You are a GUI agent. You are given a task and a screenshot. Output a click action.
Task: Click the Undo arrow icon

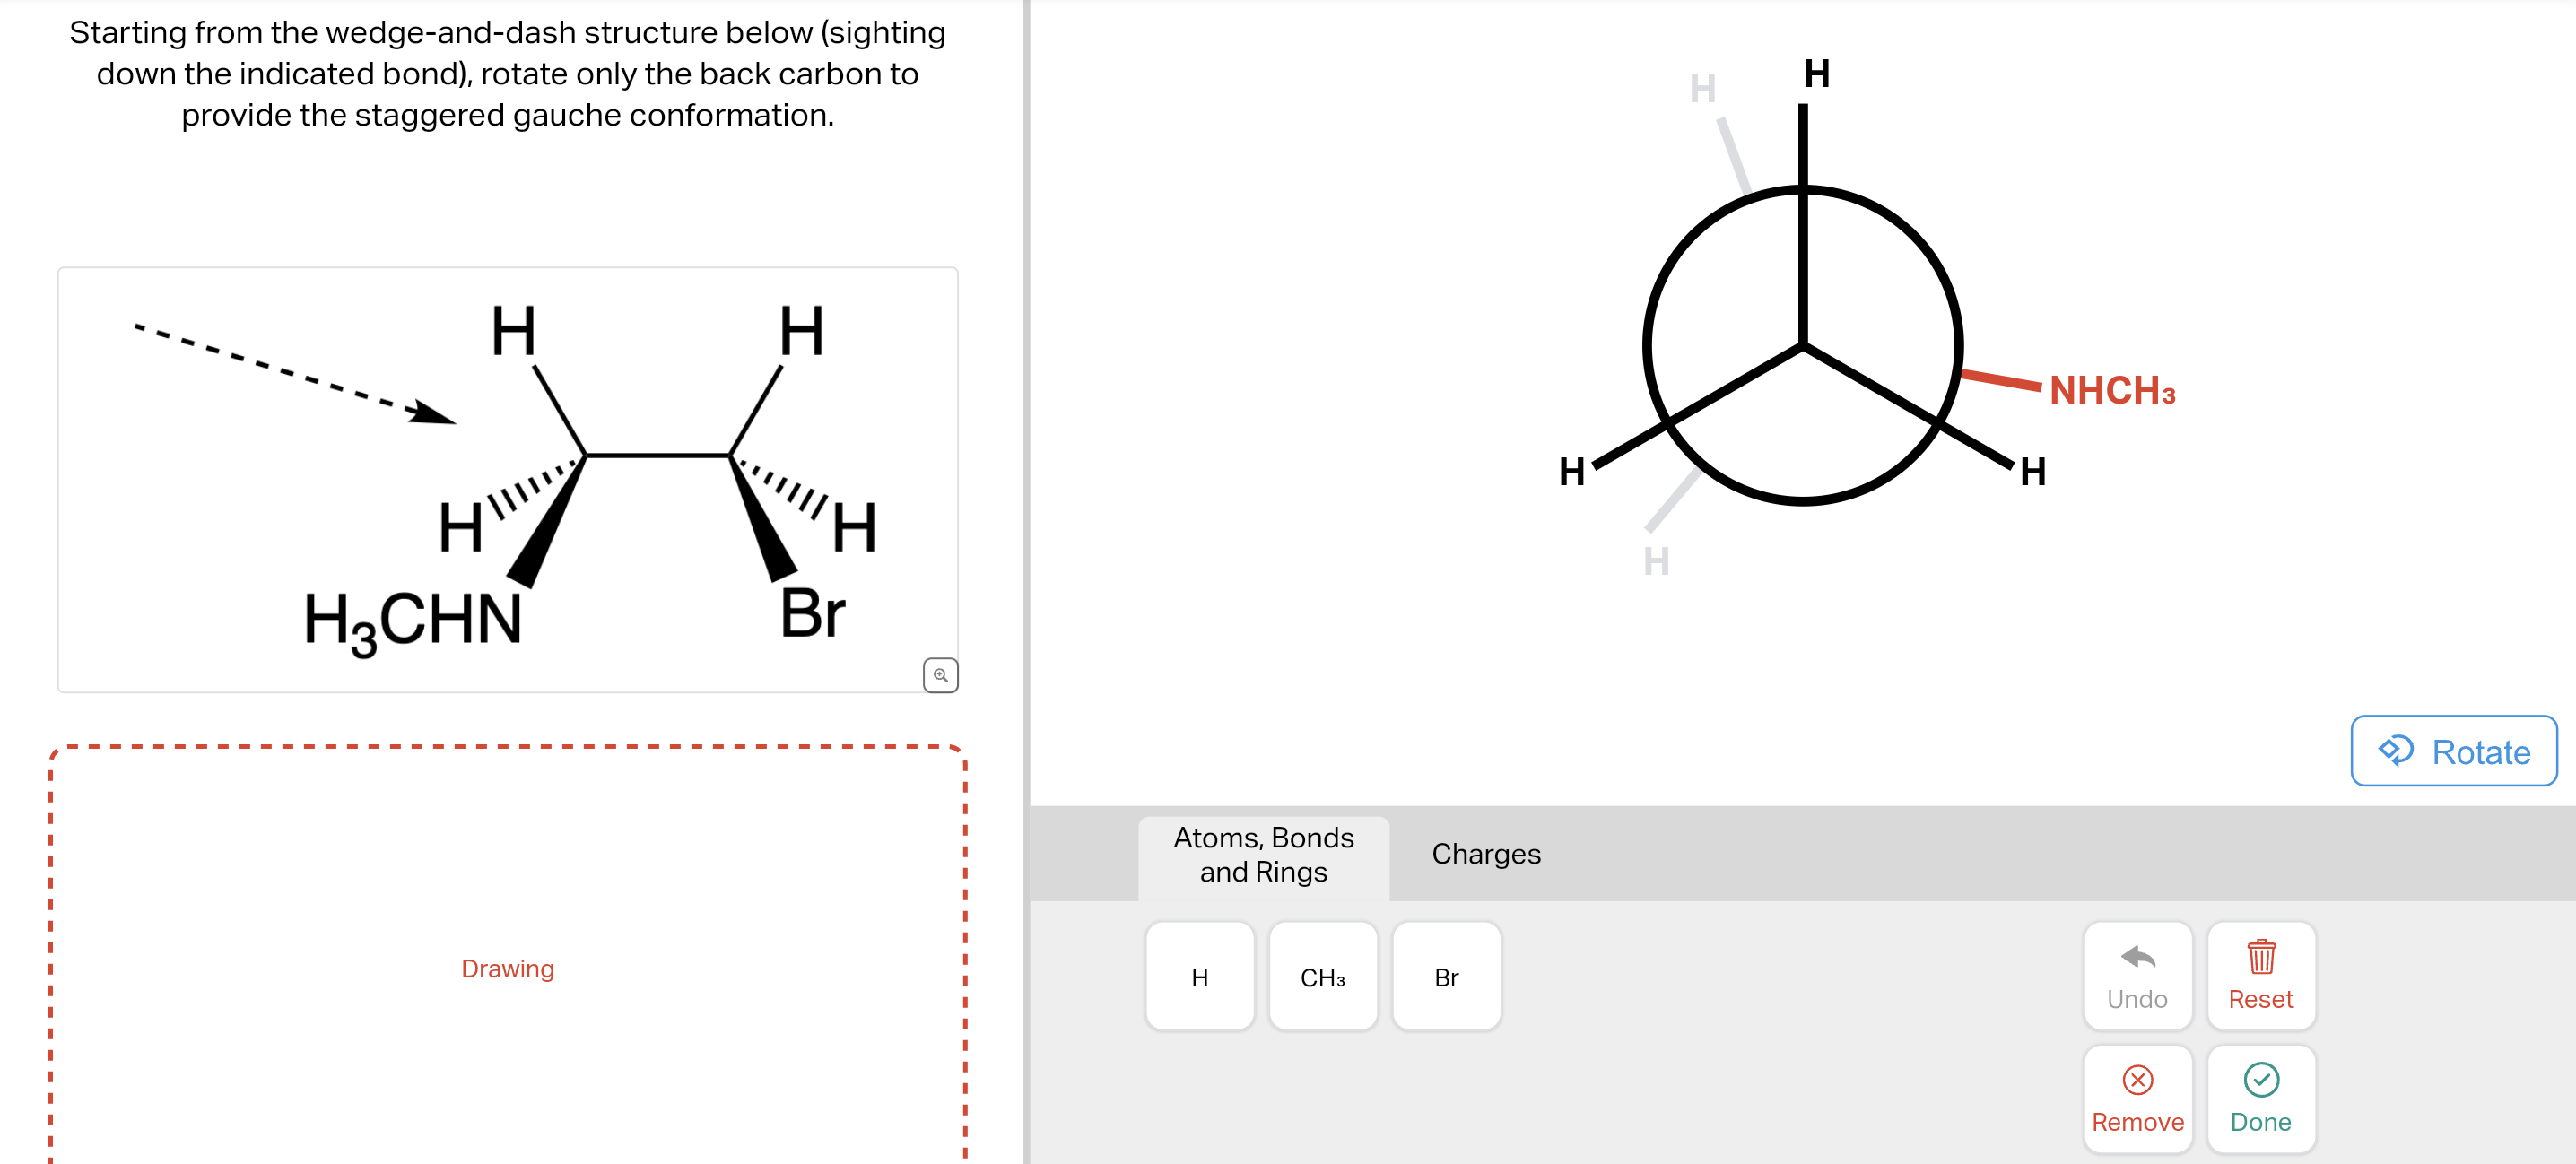(x=2137, y=957)
